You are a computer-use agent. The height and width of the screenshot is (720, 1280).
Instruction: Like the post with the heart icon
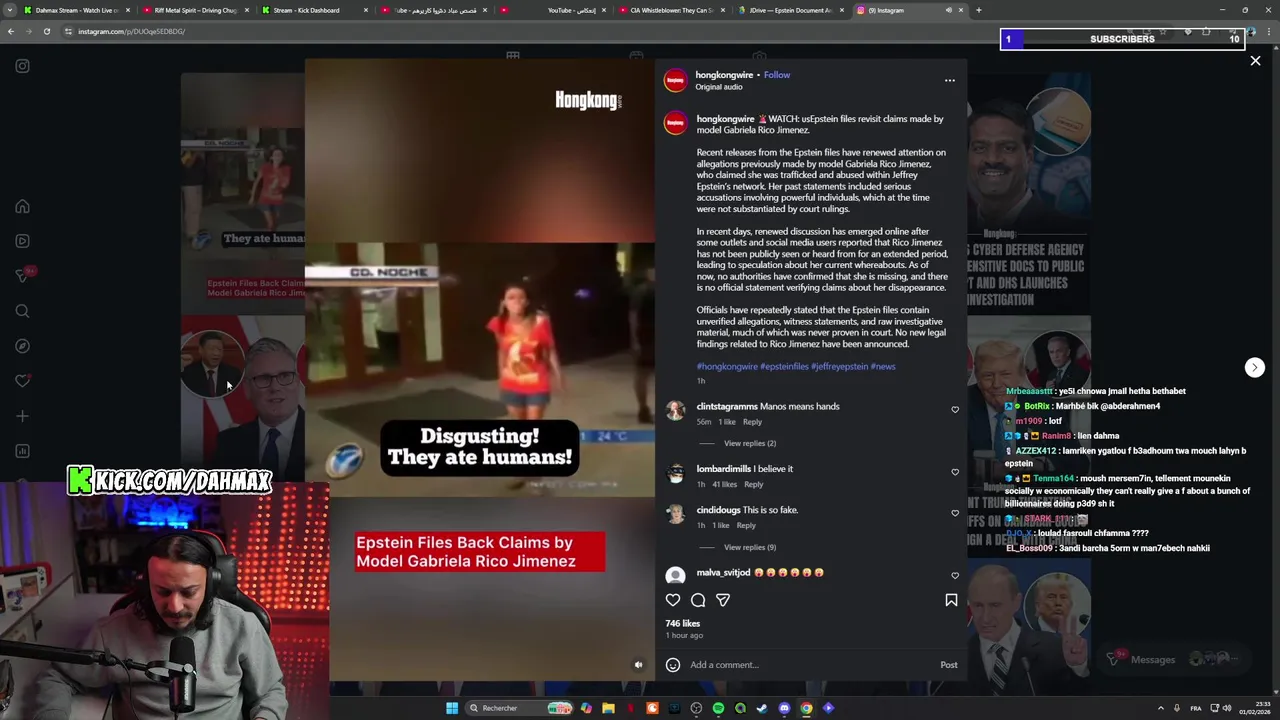pos(673,600)
